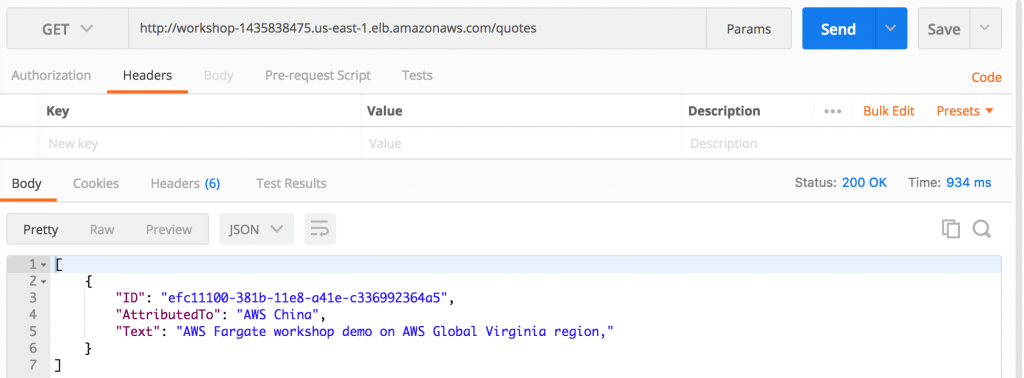Open the Presets dropdown
The width and height of the screenshot is (1024, 378).
tap(965, 111)
